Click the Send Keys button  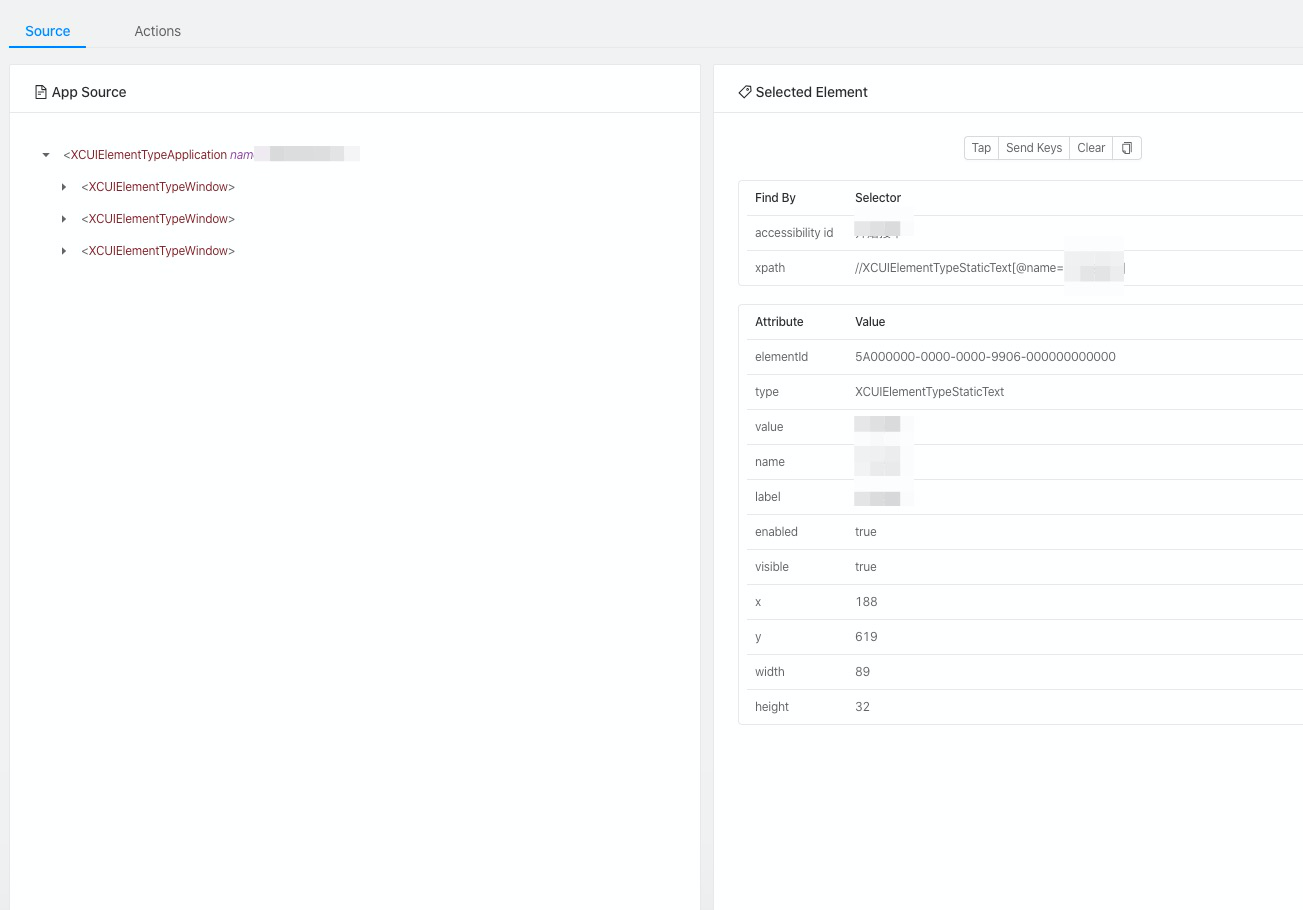pos(1034,148)
